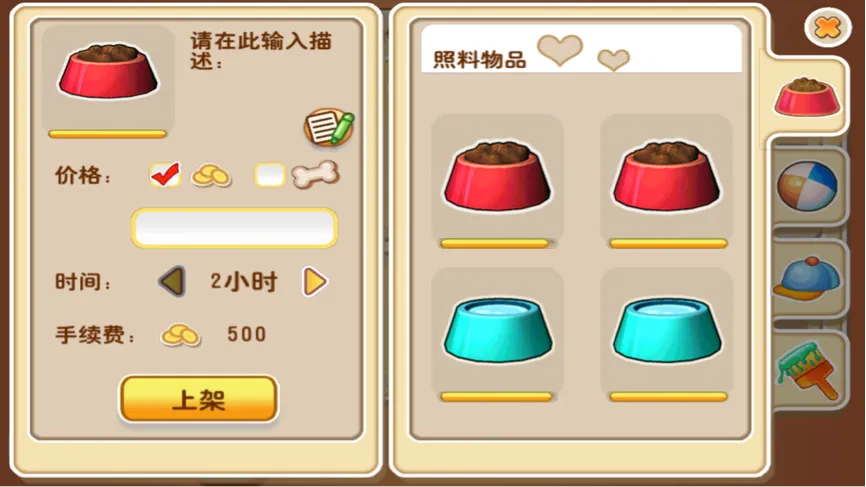Click the small heart icon

point(614,60)
